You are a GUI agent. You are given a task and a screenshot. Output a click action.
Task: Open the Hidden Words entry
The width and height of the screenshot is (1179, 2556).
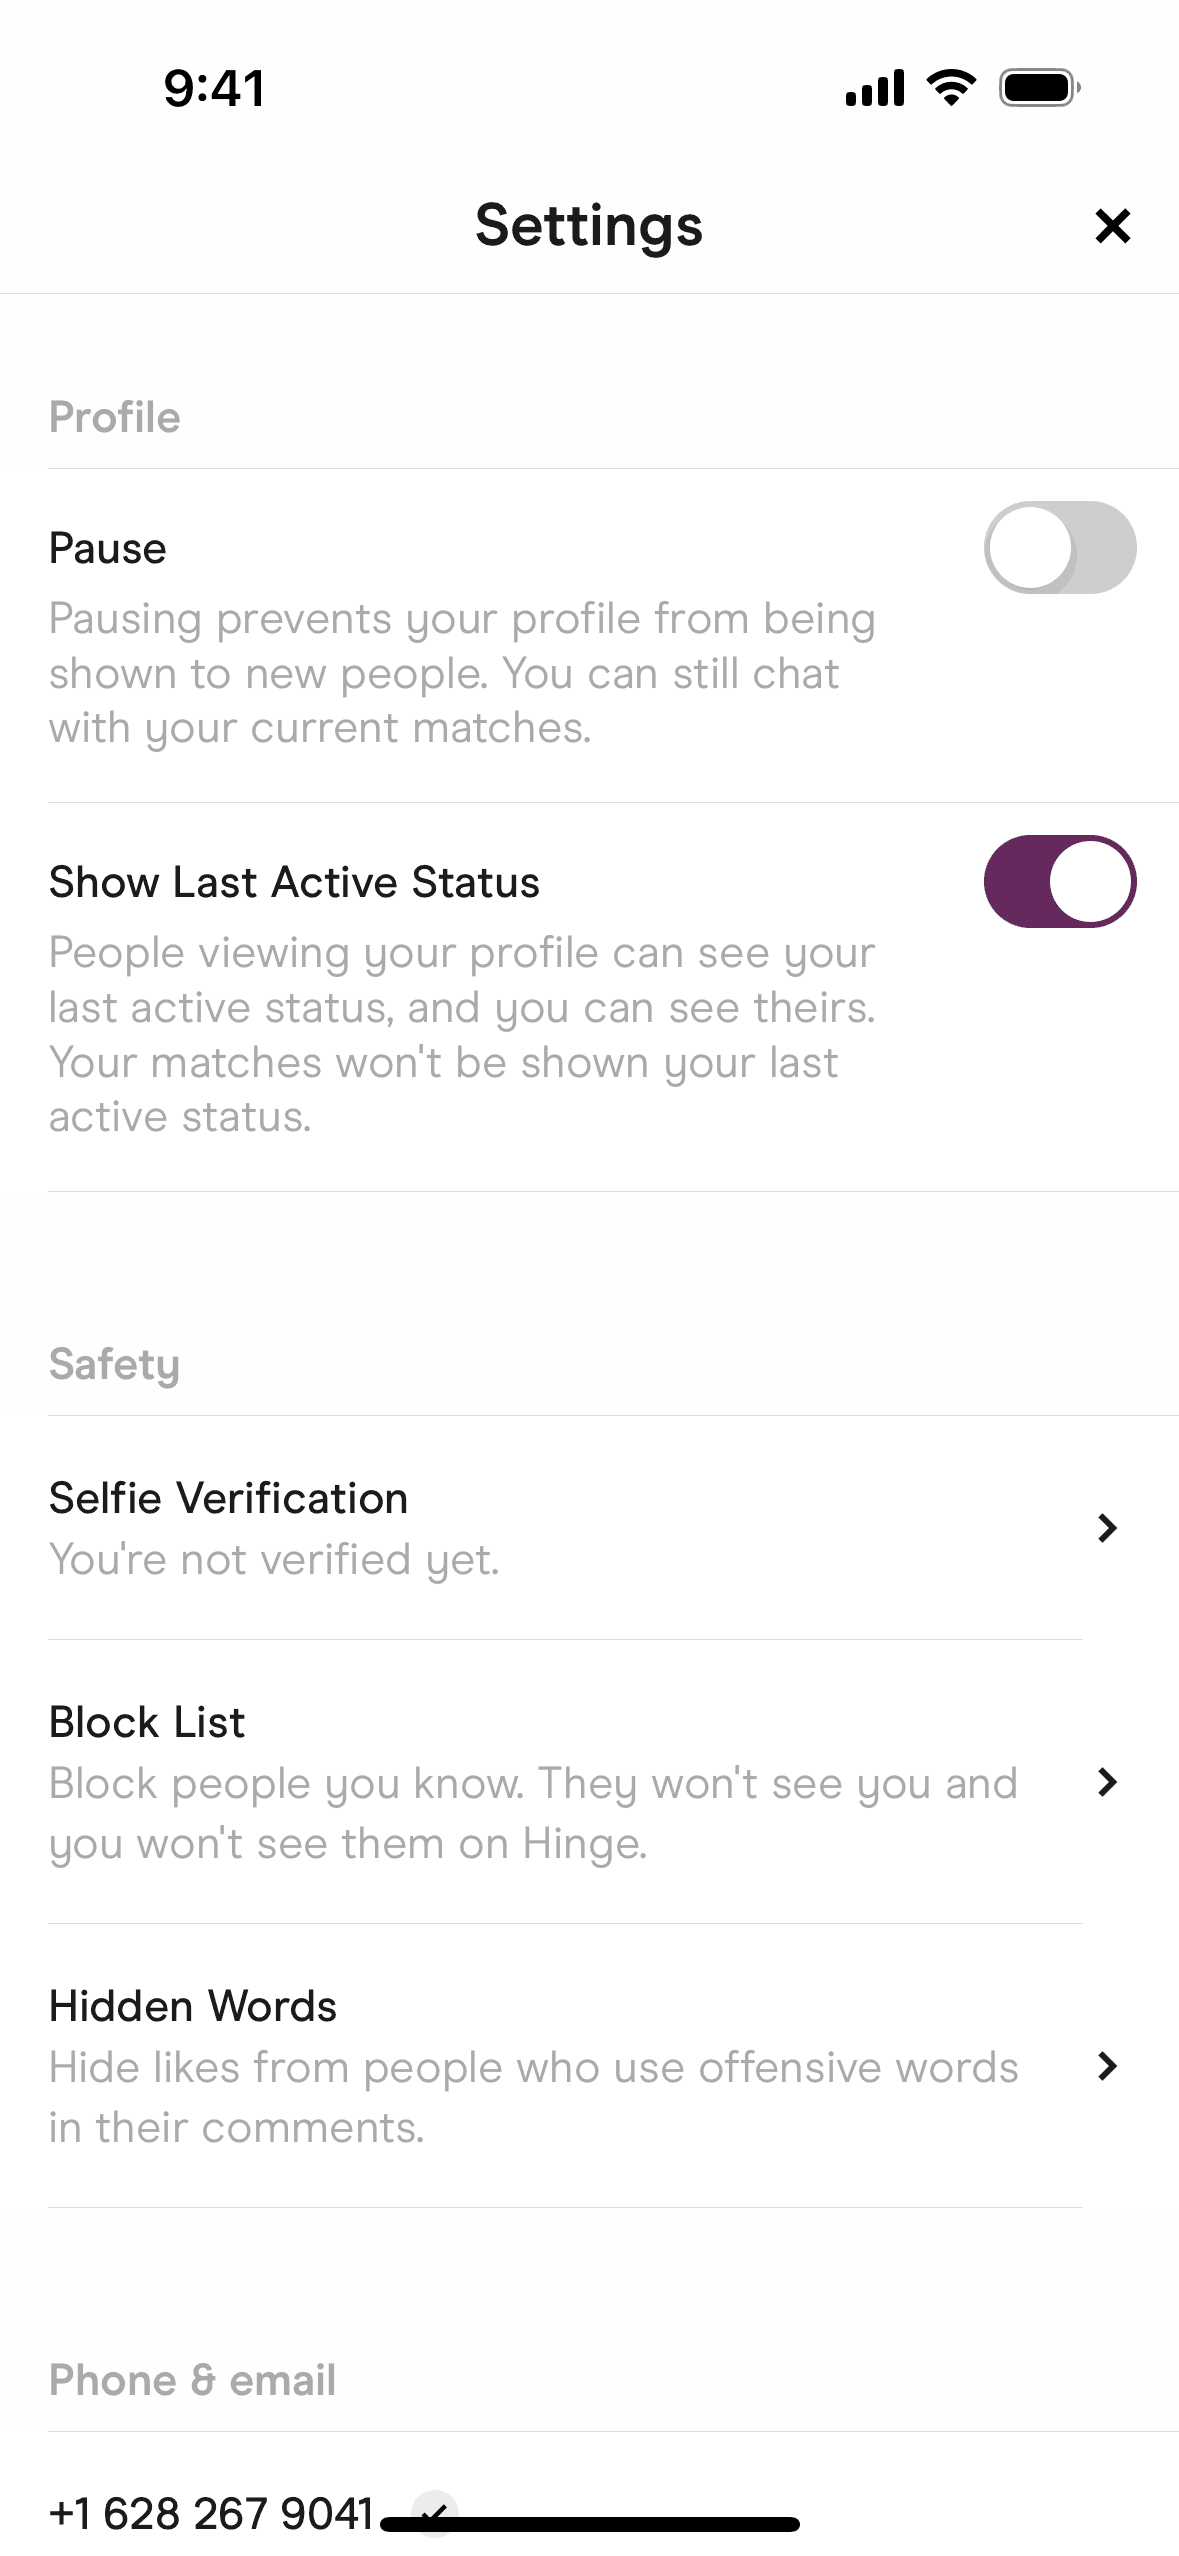point(193,2006)
